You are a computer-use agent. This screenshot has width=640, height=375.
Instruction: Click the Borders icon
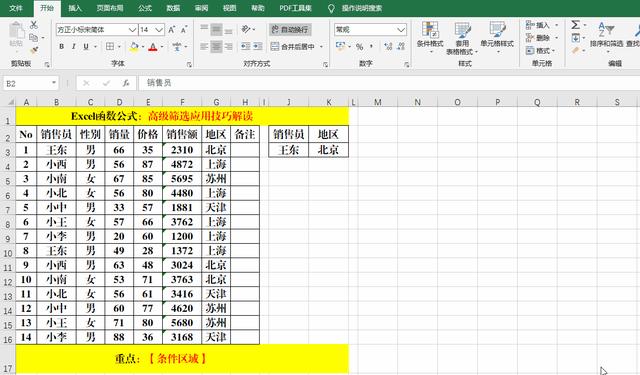point(110,47)
